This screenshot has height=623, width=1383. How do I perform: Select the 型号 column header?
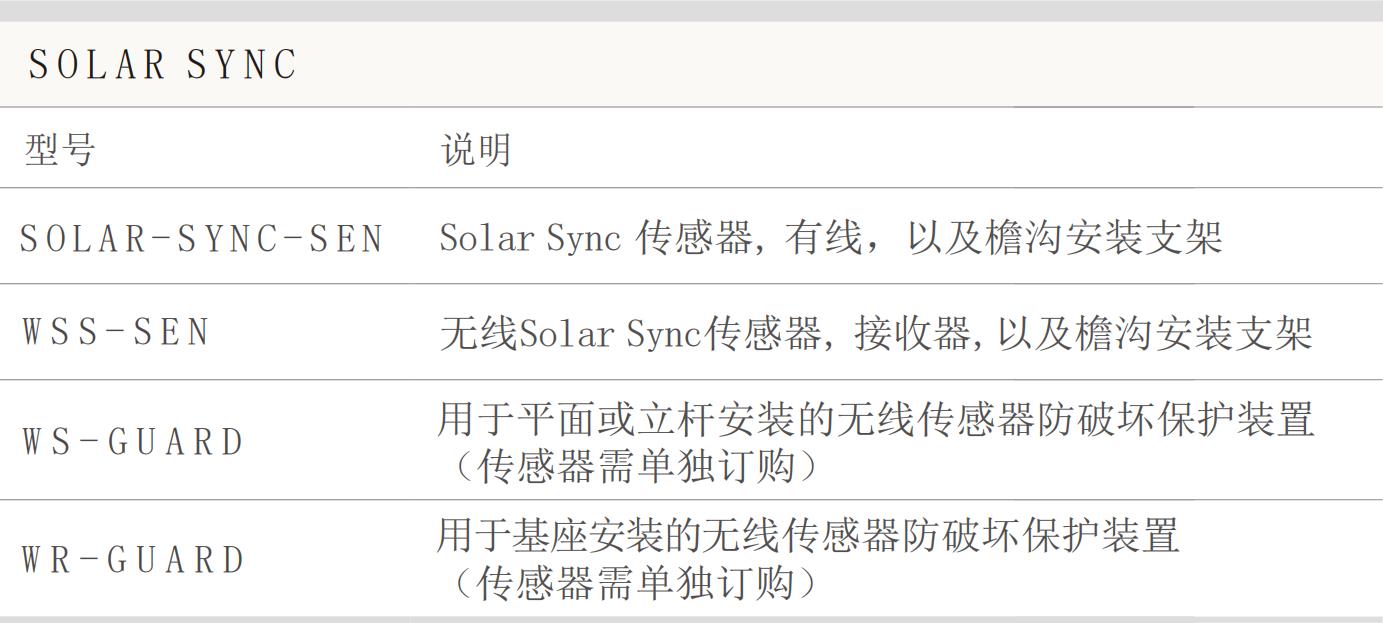click(60, 150)
